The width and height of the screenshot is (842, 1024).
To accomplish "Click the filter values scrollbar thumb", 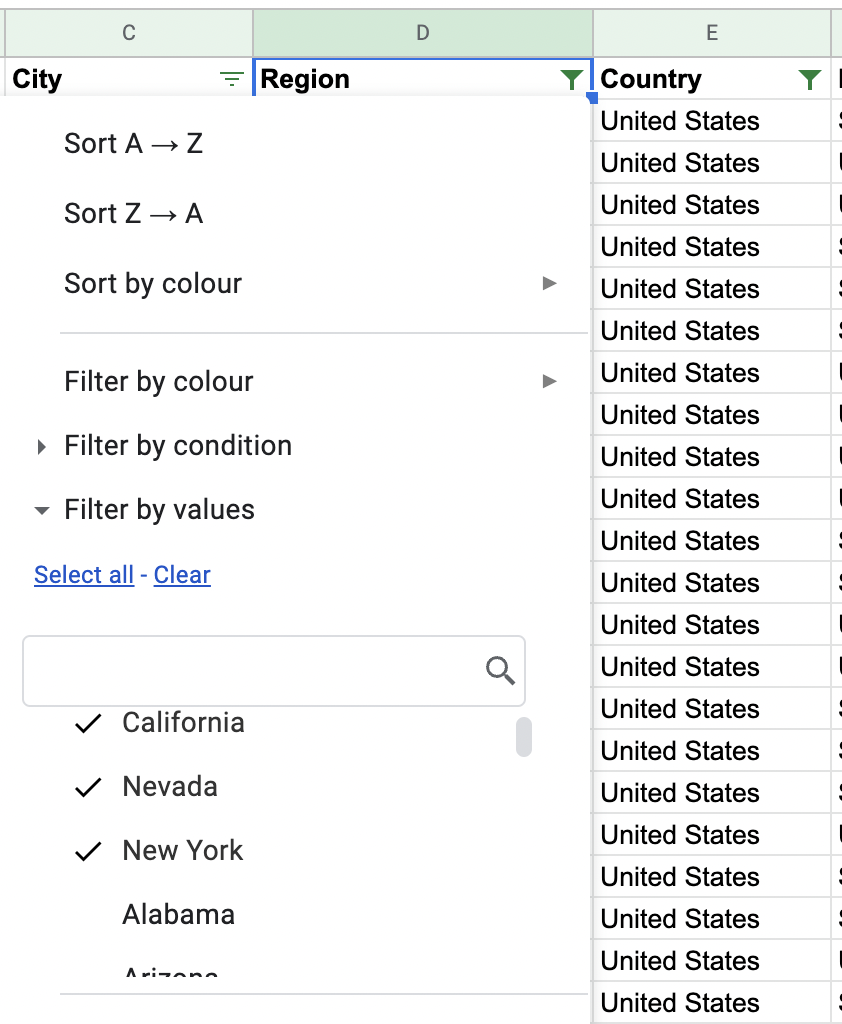I will 523,737.
